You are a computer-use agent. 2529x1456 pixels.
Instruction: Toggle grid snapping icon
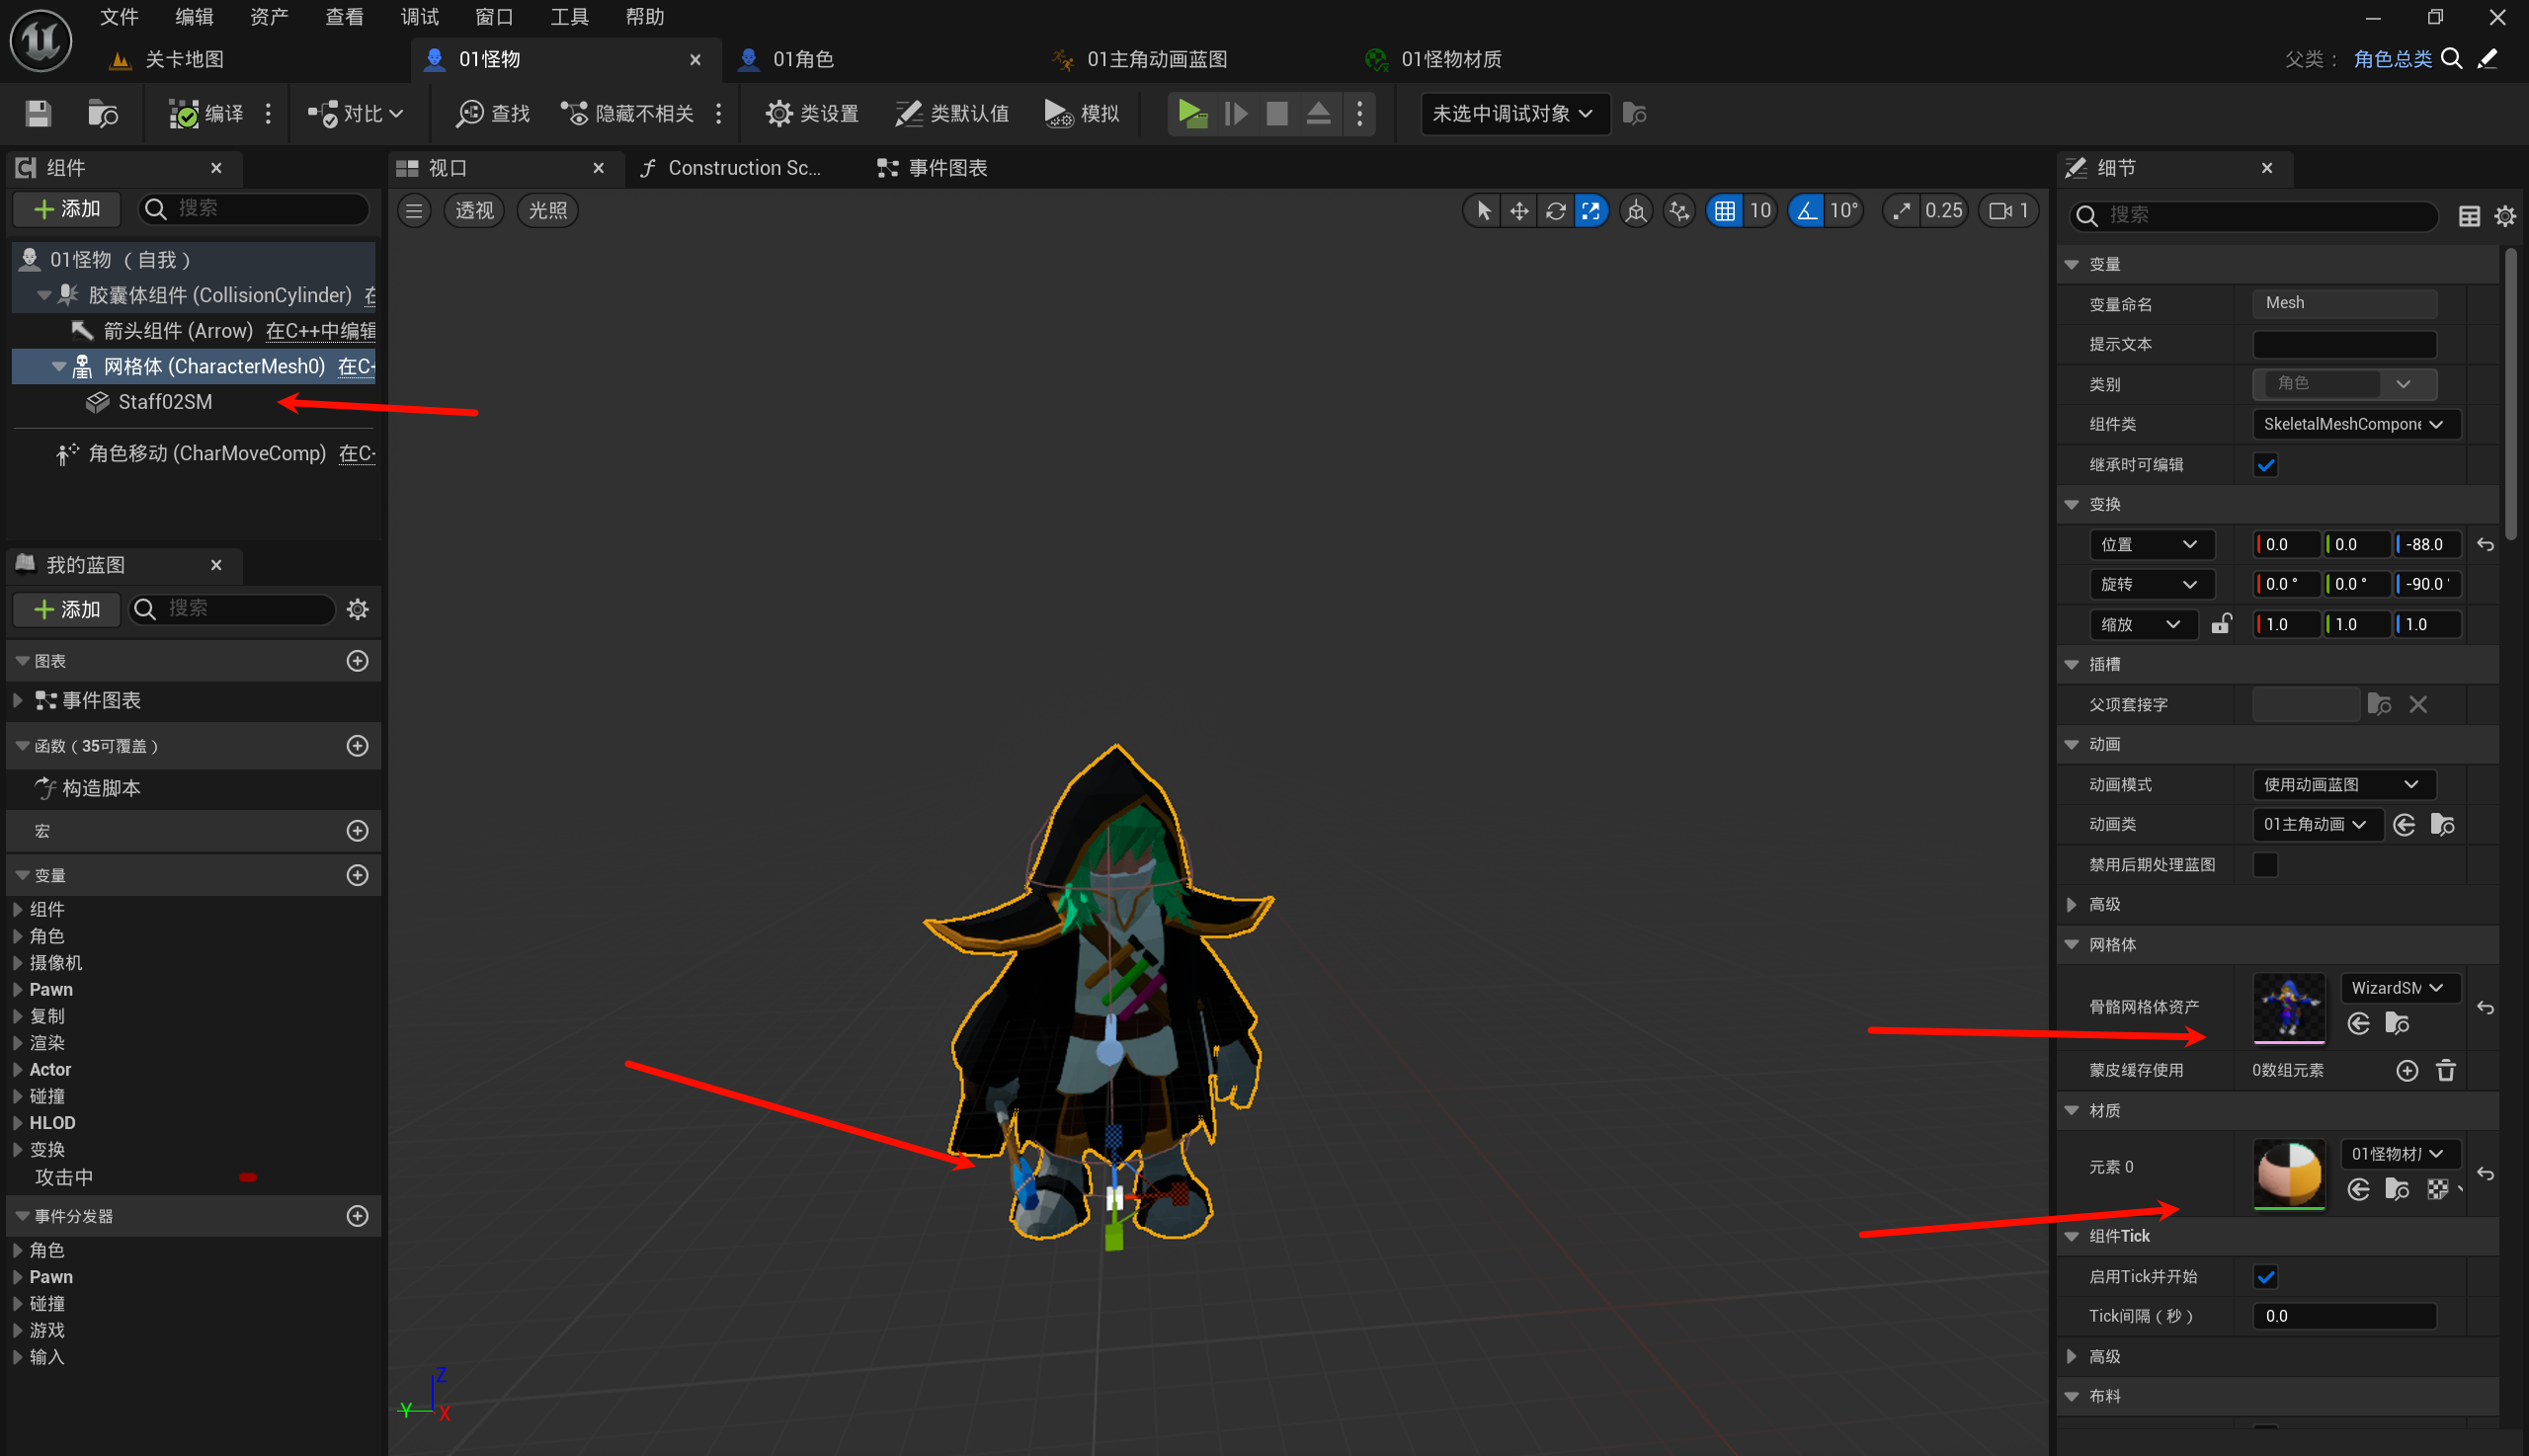(1725, 211)
